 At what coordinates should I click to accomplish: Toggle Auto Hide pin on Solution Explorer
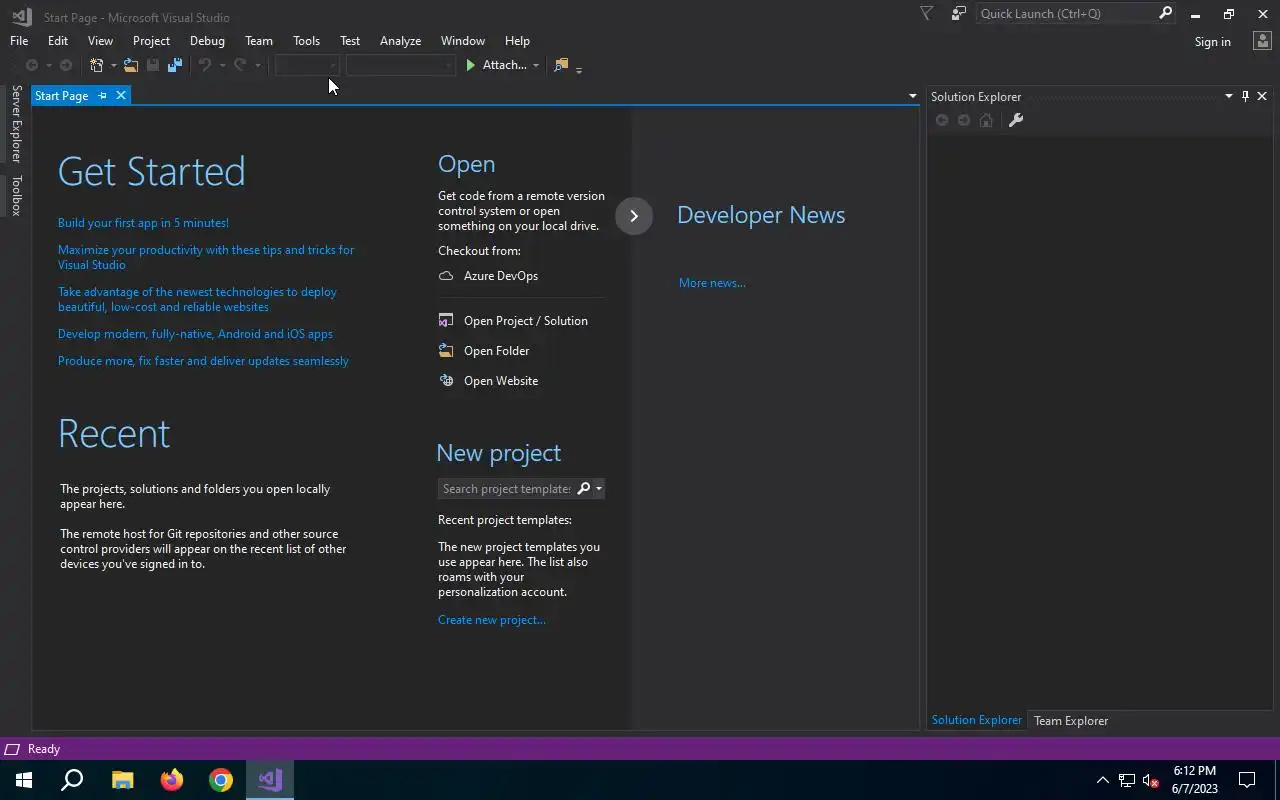pos(1245,96)
